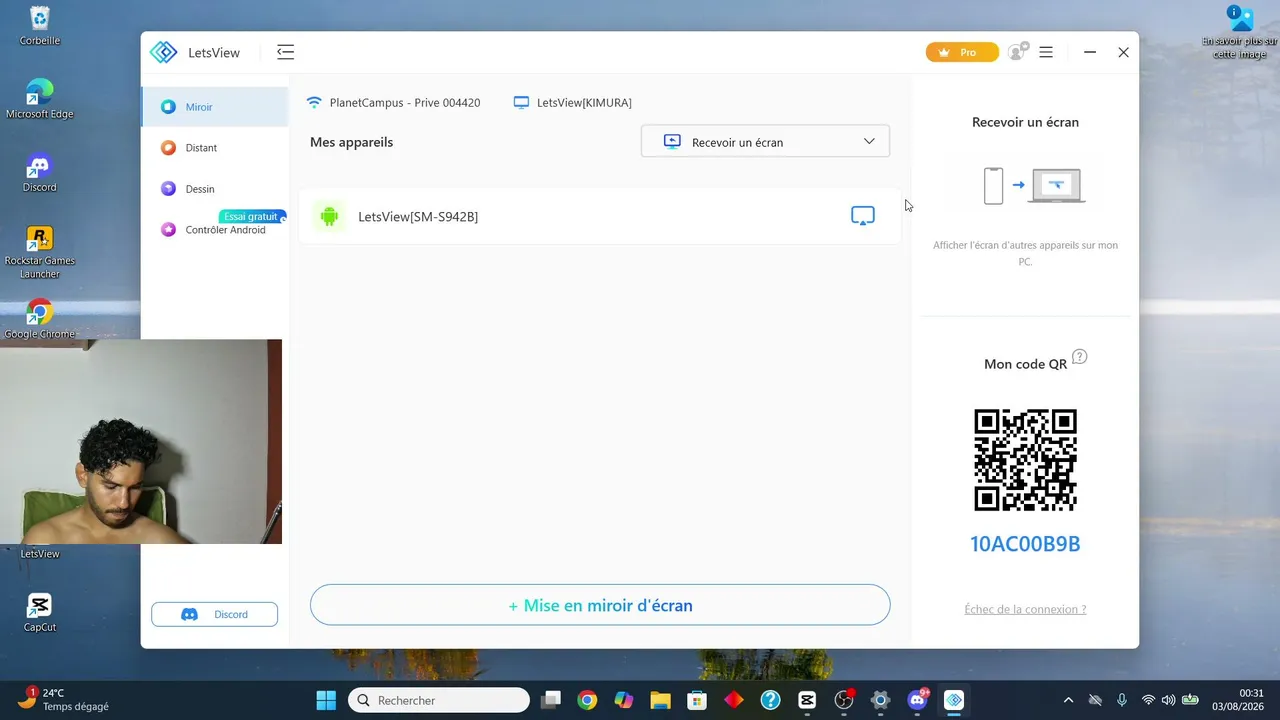The height and width of the screenshot is (720, 1280).
Task: Click the Mon code QR label
Action: click(1025, 364)
